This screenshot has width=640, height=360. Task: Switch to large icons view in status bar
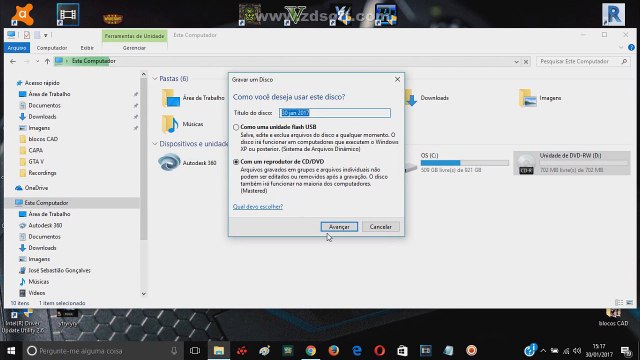629,303
